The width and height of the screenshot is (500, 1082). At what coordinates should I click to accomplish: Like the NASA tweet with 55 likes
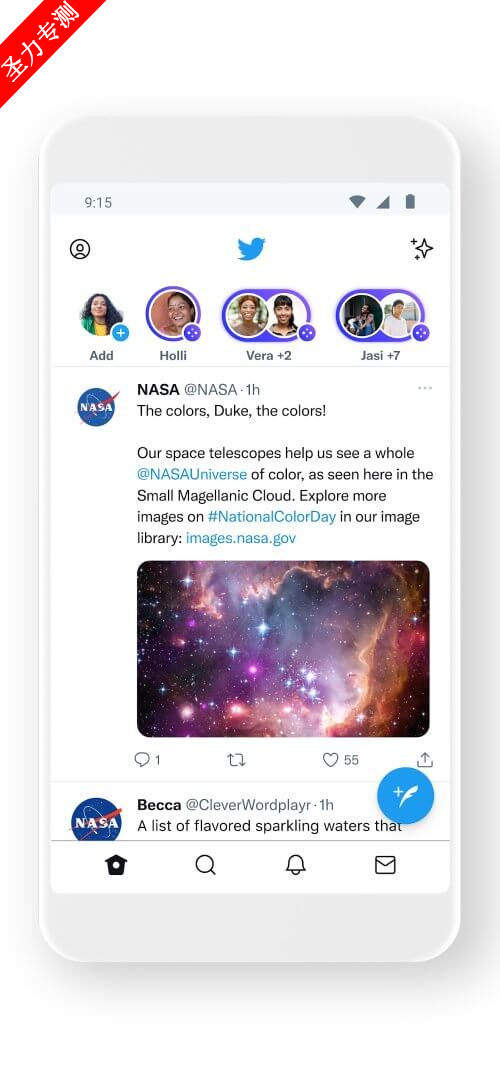point(331,760)
